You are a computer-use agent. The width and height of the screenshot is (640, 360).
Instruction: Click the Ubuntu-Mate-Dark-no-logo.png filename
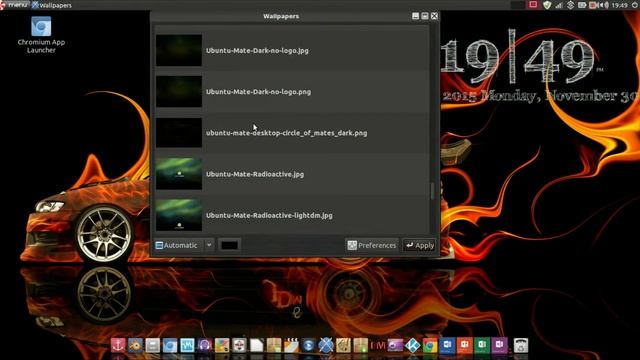[x=258, y=92]
